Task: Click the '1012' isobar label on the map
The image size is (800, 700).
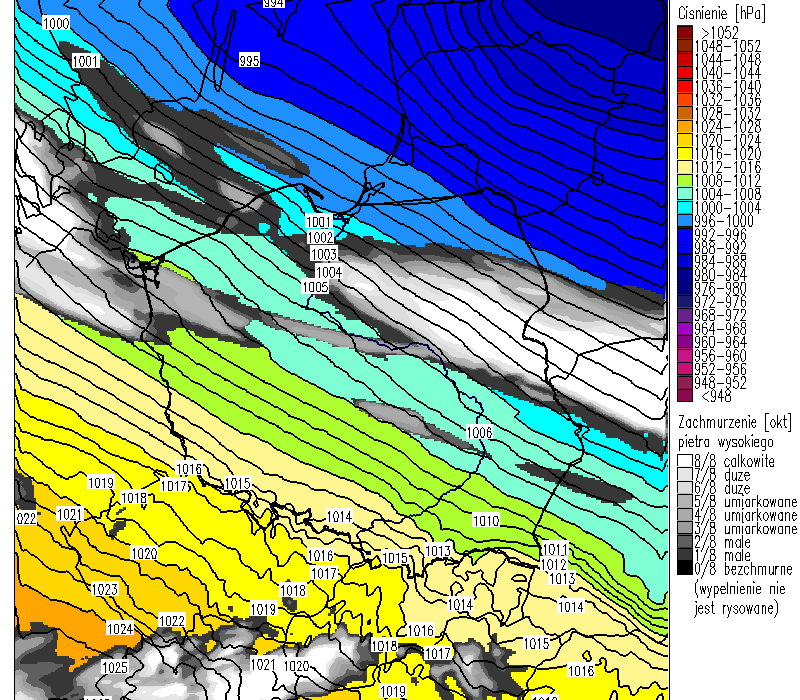Action: (x=553, y=564)
